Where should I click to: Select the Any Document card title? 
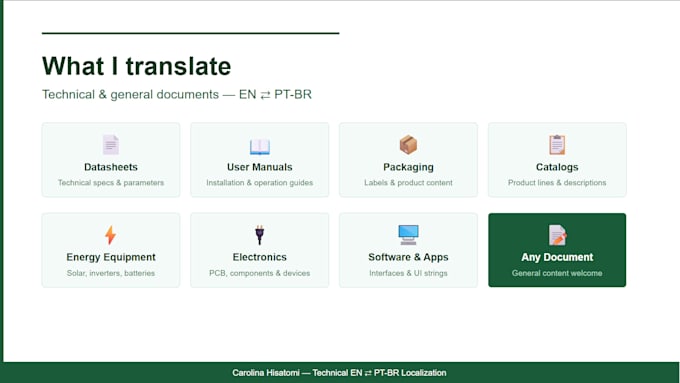pos(557,257)
